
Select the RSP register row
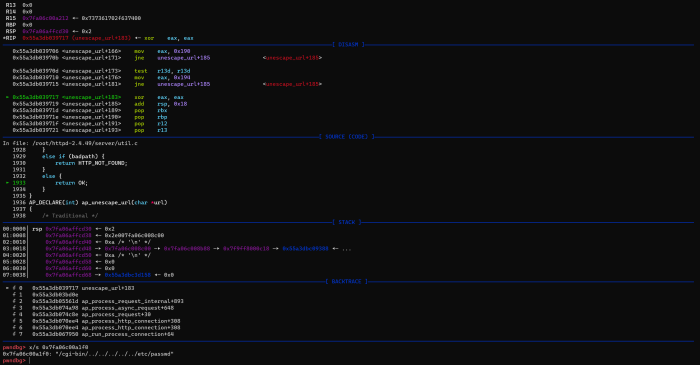coord(48,31)
